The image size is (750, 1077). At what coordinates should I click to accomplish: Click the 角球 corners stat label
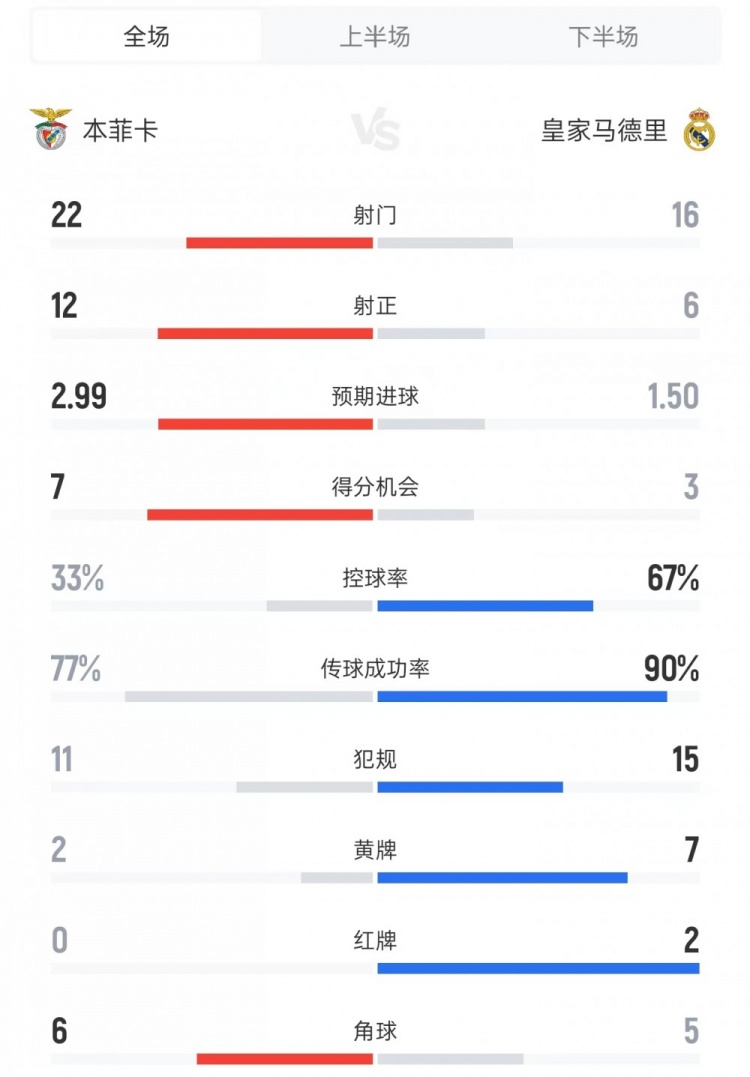click(375, 1031)
